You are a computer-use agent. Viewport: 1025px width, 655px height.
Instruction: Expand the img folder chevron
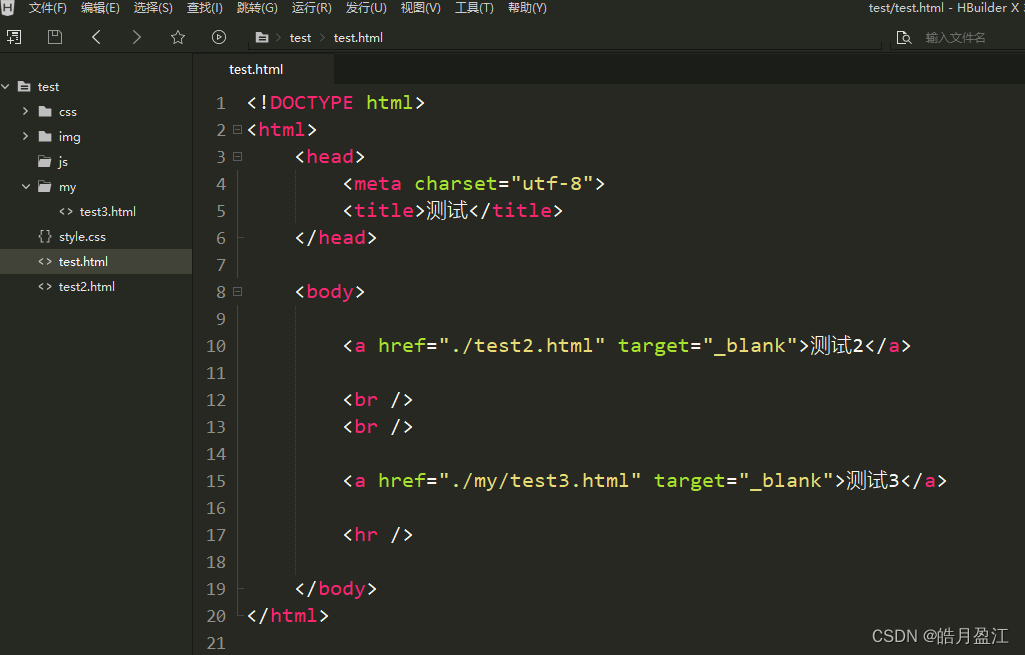(25, 136)
